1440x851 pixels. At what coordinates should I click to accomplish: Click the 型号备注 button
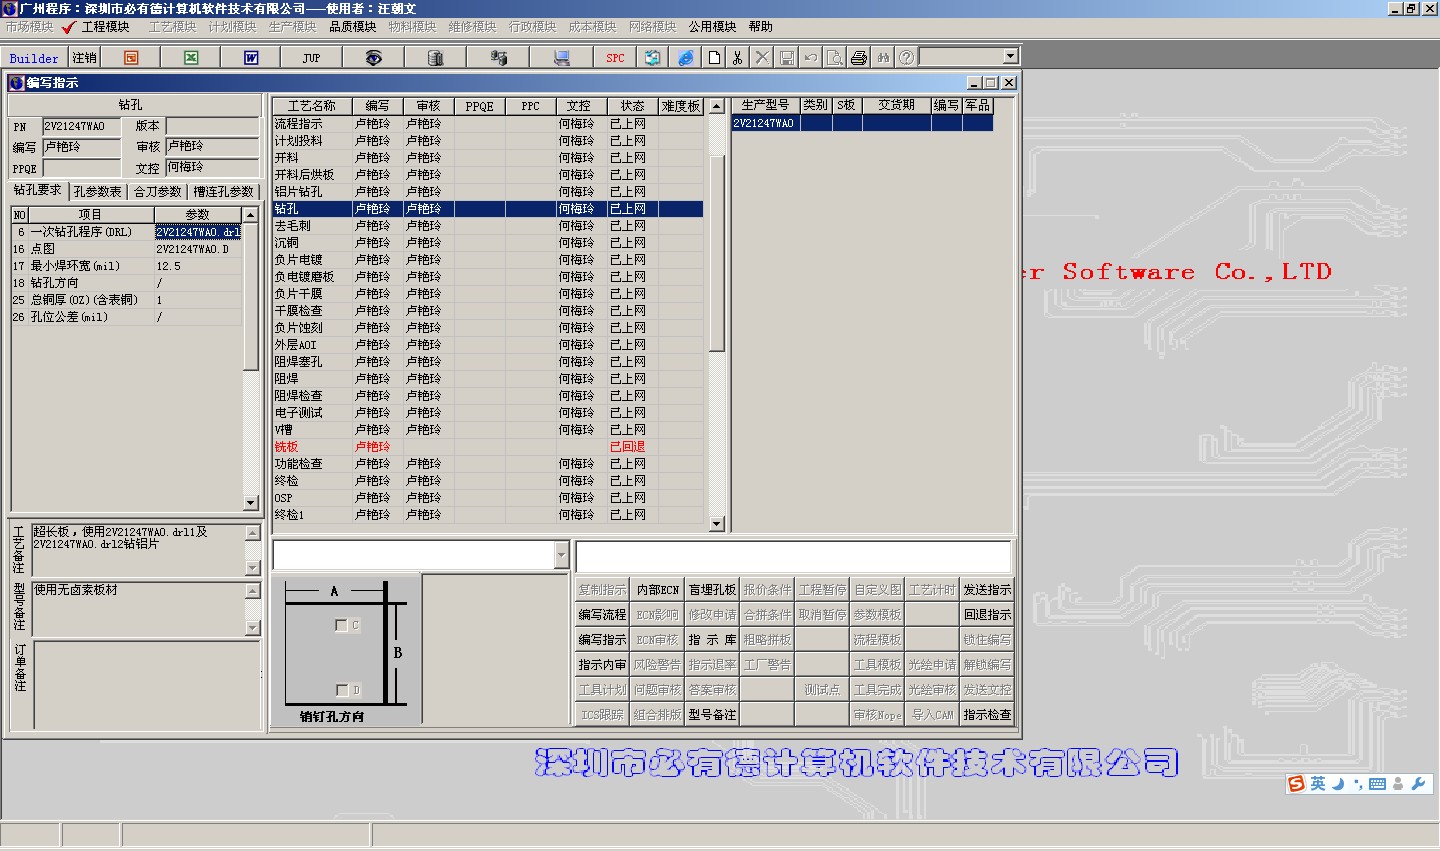point(712,715)
